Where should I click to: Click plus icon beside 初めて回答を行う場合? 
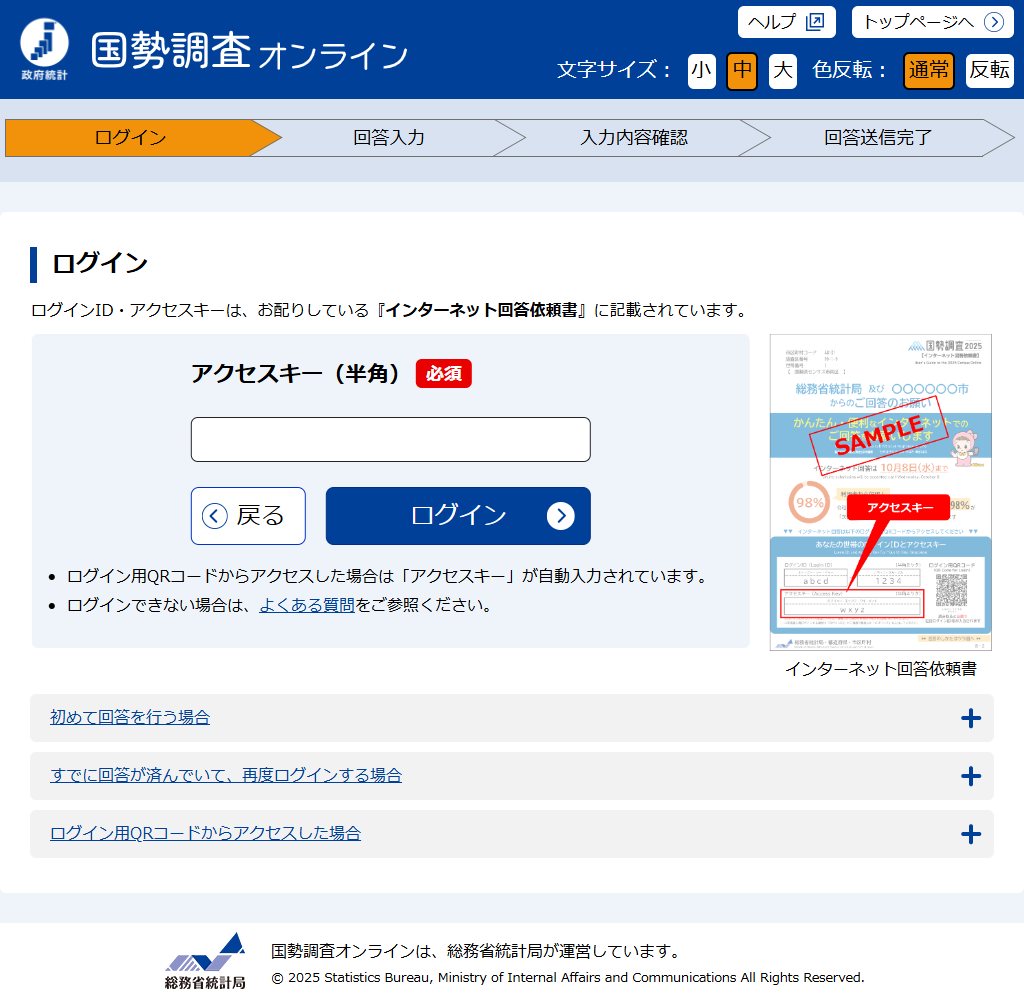tap(970, 718)
